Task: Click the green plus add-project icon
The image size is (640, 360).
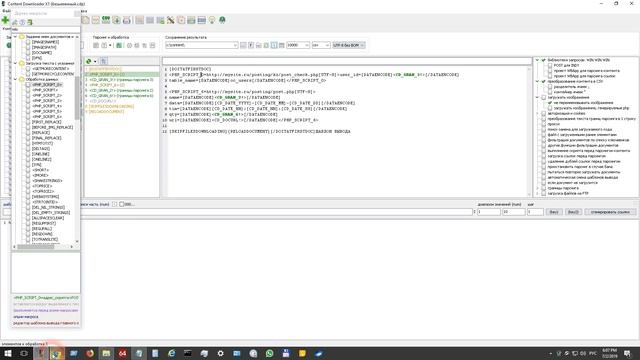Action: pyautogui.click(x=5, y=20)
